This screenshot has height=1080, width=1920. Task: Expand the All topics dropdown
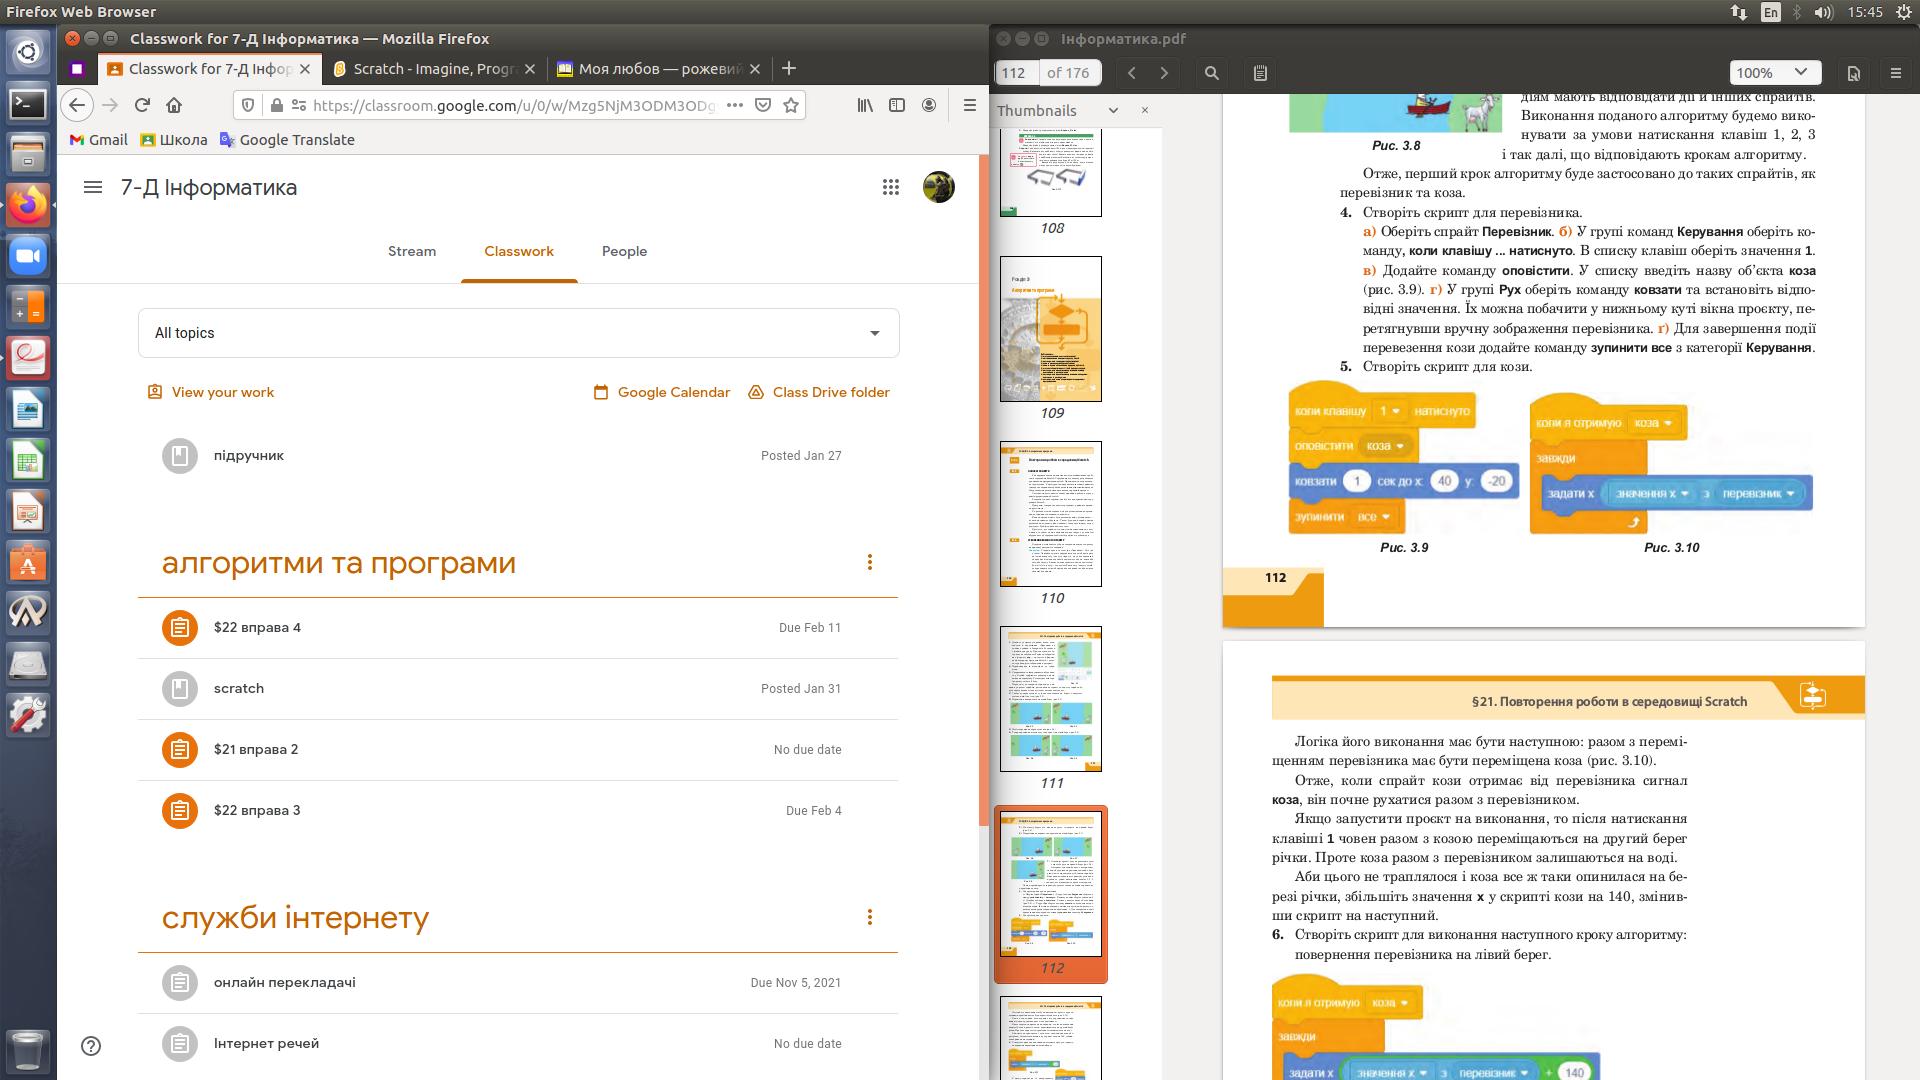518,333
